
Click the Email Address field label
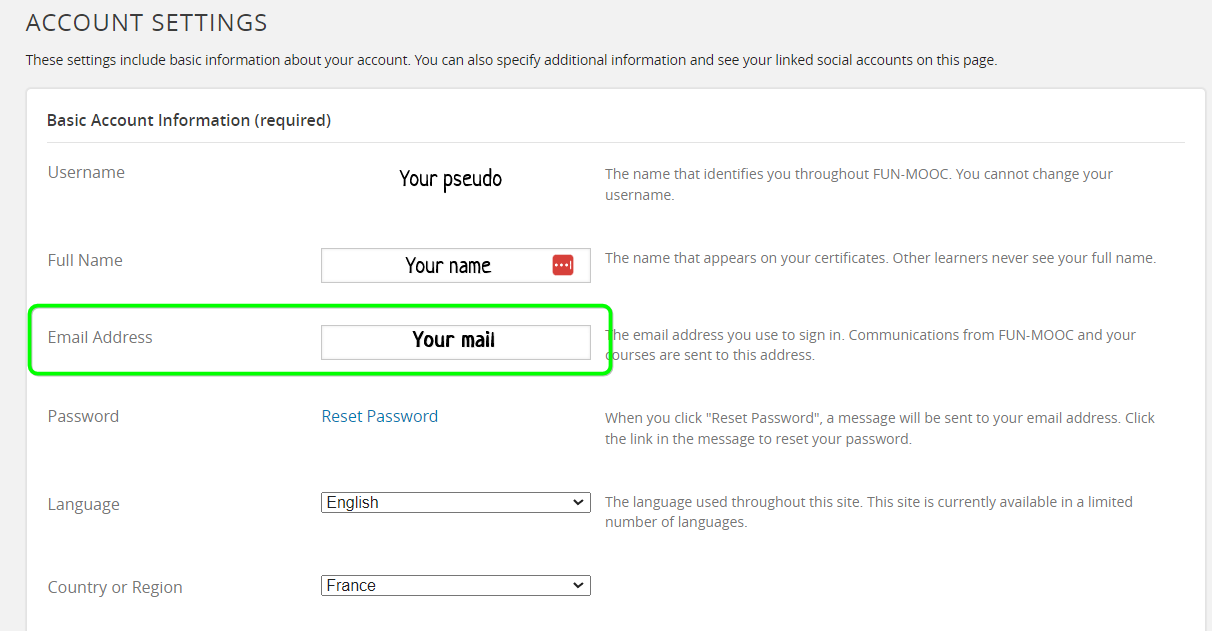click(x=100, y=337)
